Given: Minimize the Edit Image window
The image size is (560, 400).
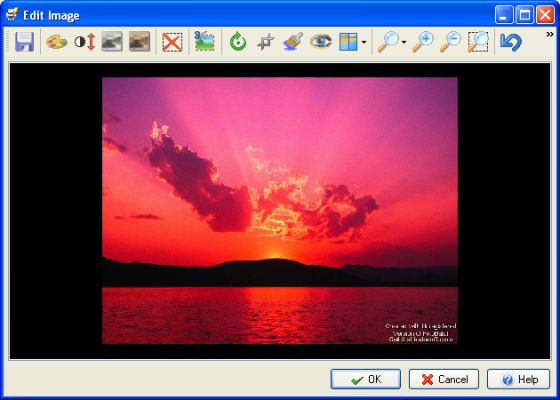Looking at the screenshot, I should pos(504,15).
